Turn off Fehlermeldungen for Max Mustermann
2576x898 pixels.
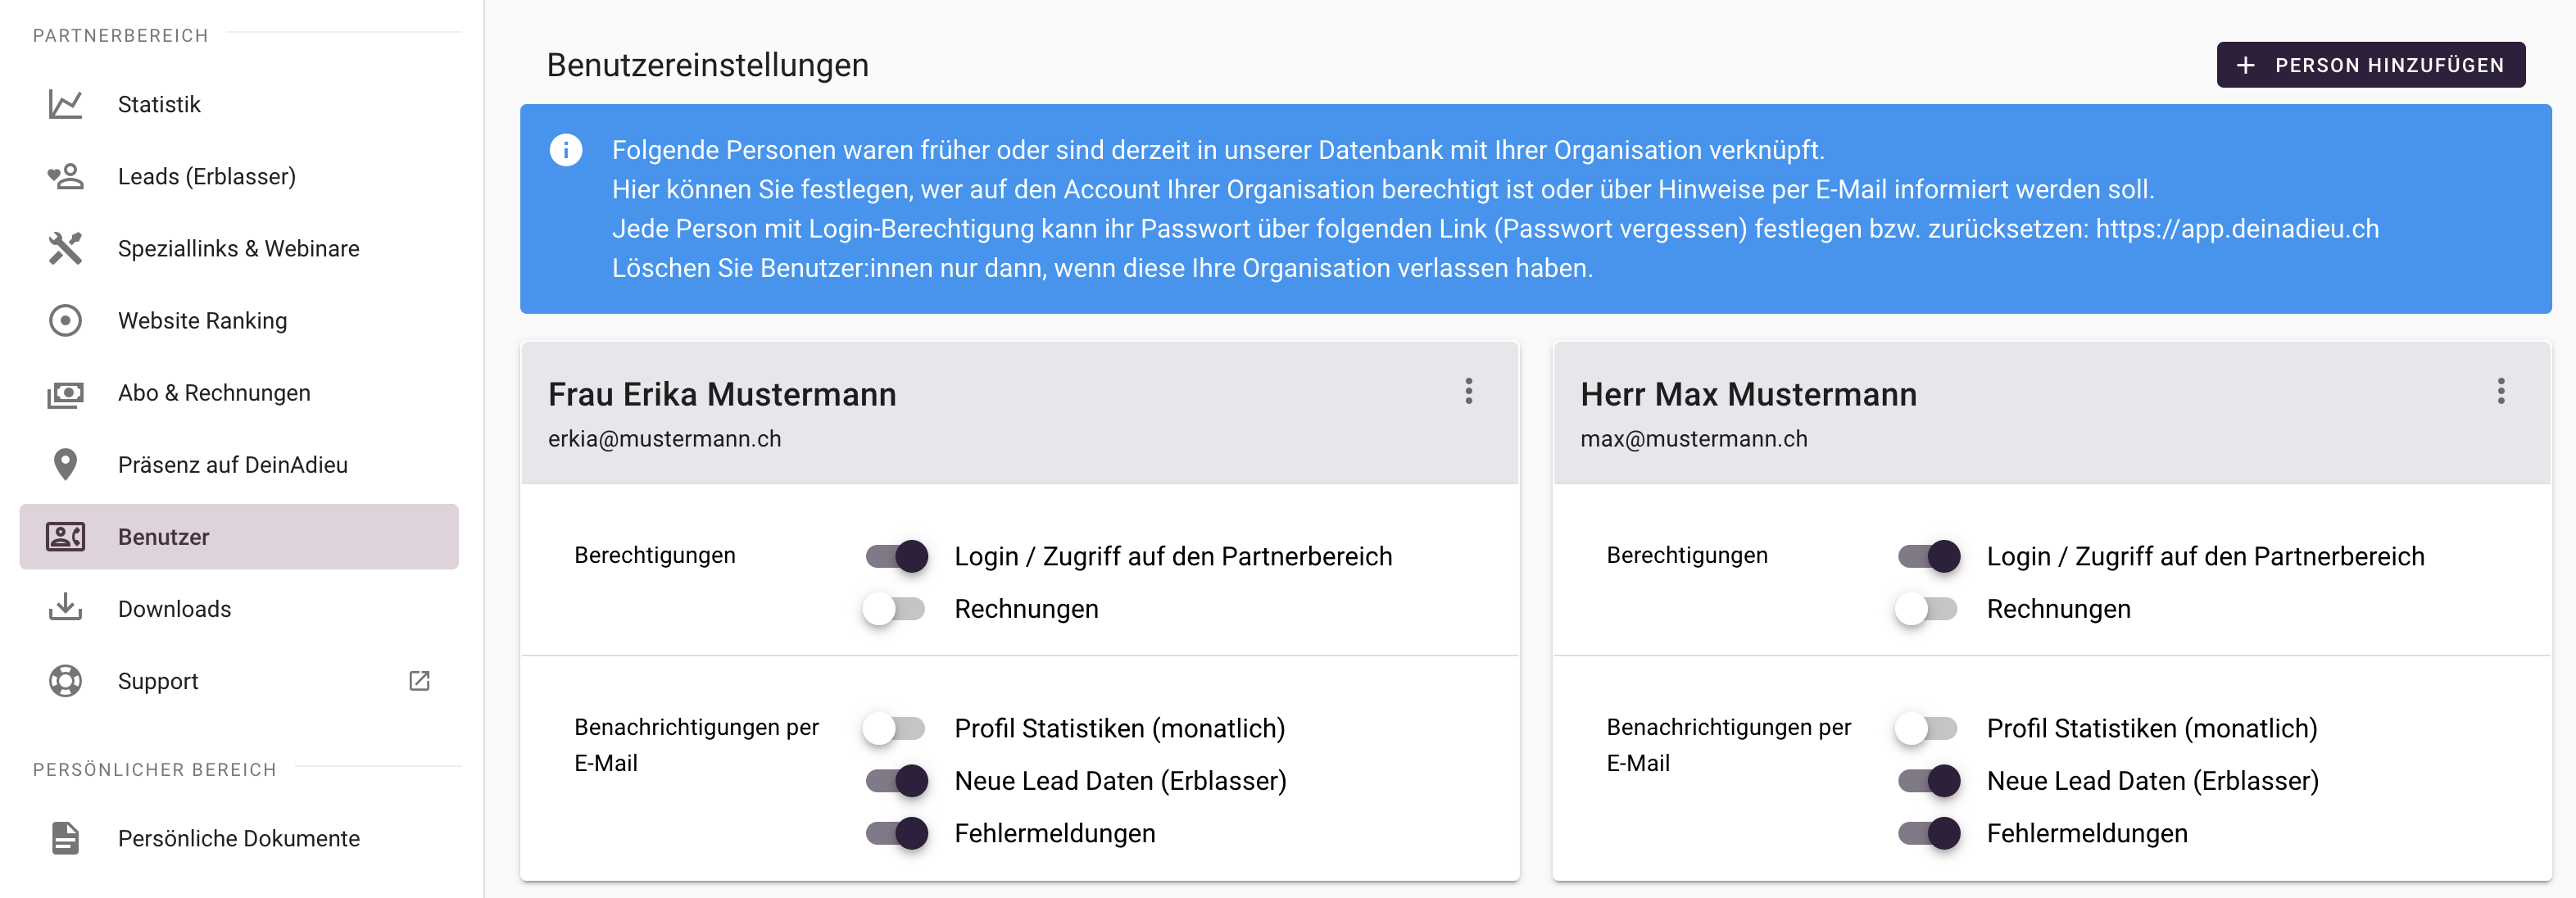pyautogui.click(x=1928, y=833)
